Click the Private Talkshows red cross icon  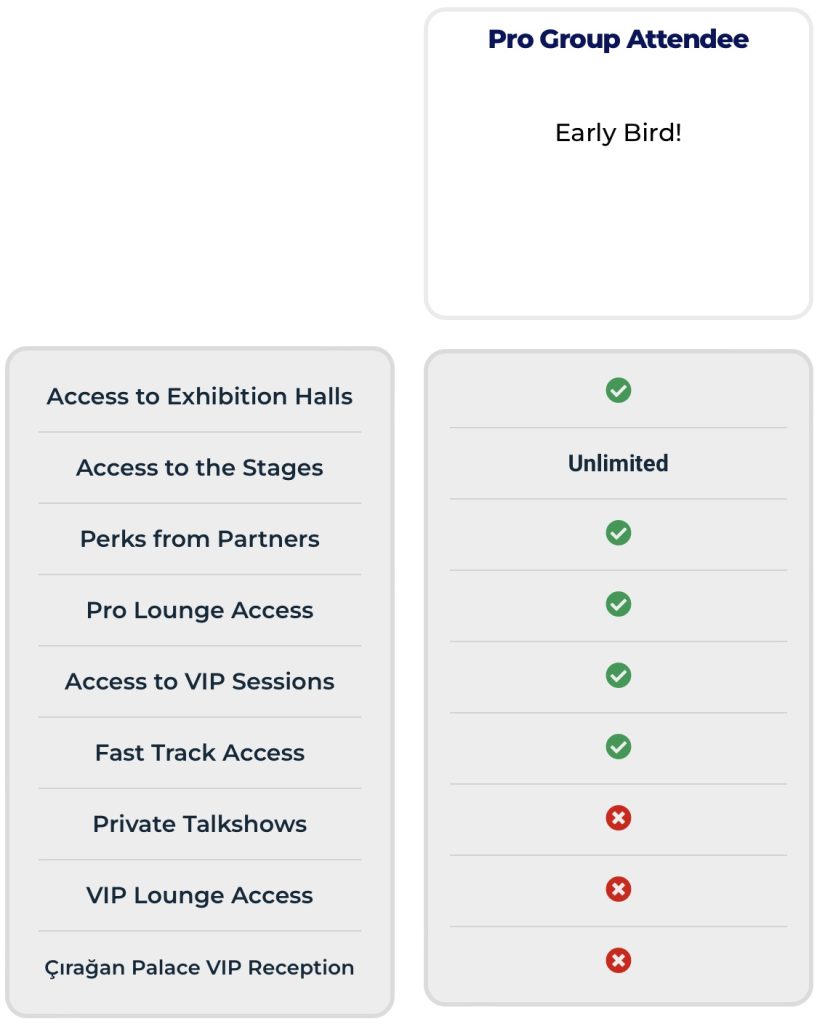pyautogui.click(x=618, y=818)
